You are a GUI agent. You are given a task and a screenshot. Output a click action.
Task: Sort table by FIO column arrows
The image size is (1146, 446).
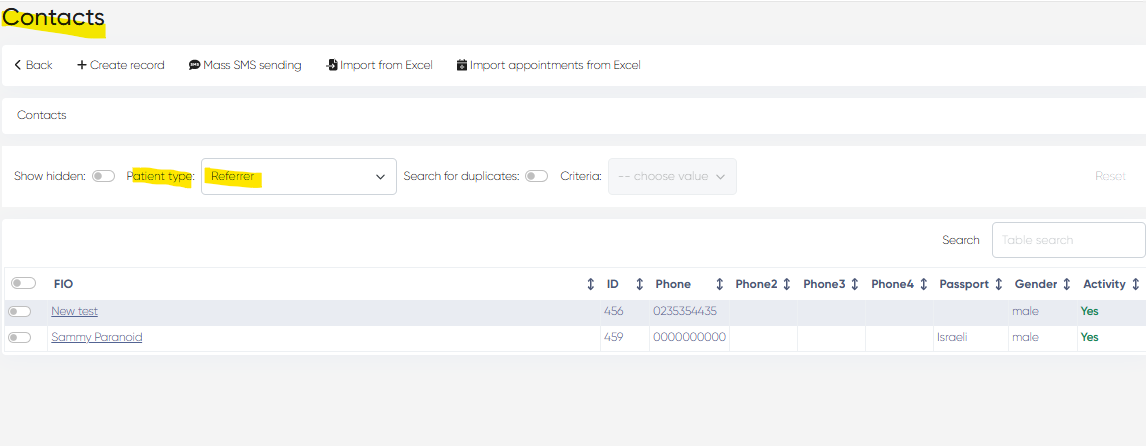pyautogui.click(x=590, y=284)
